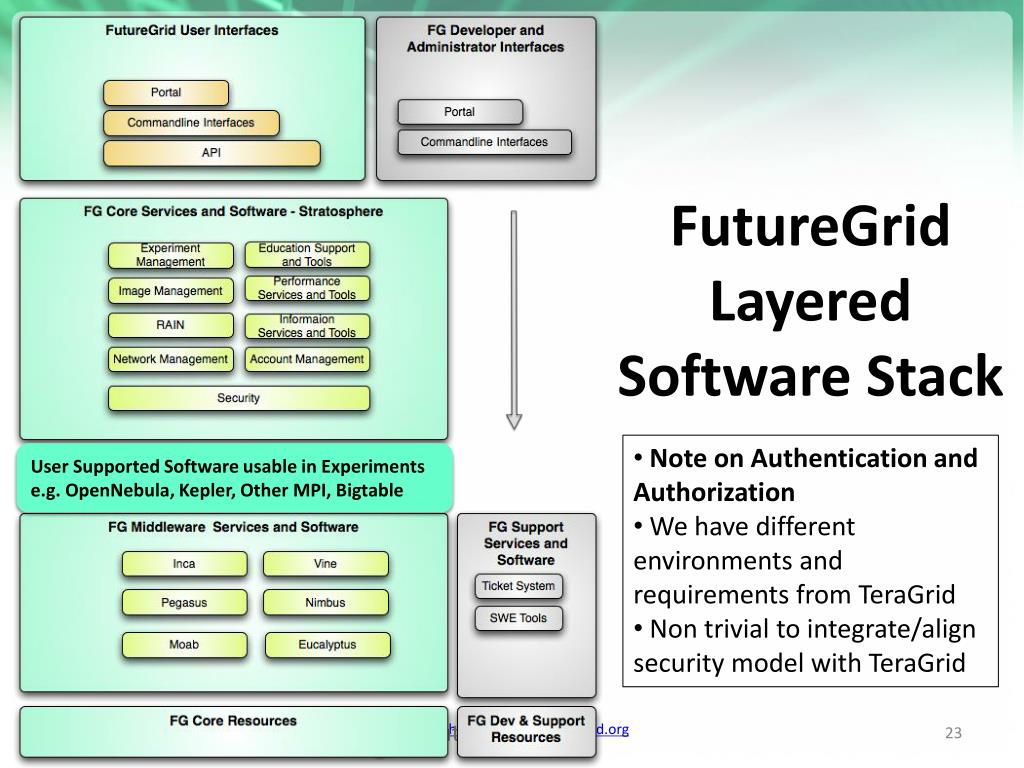This screenshot has height=768, width=1024.
Task: Click Commandline Interfaces in FG Developer panel
Action: 485,142
